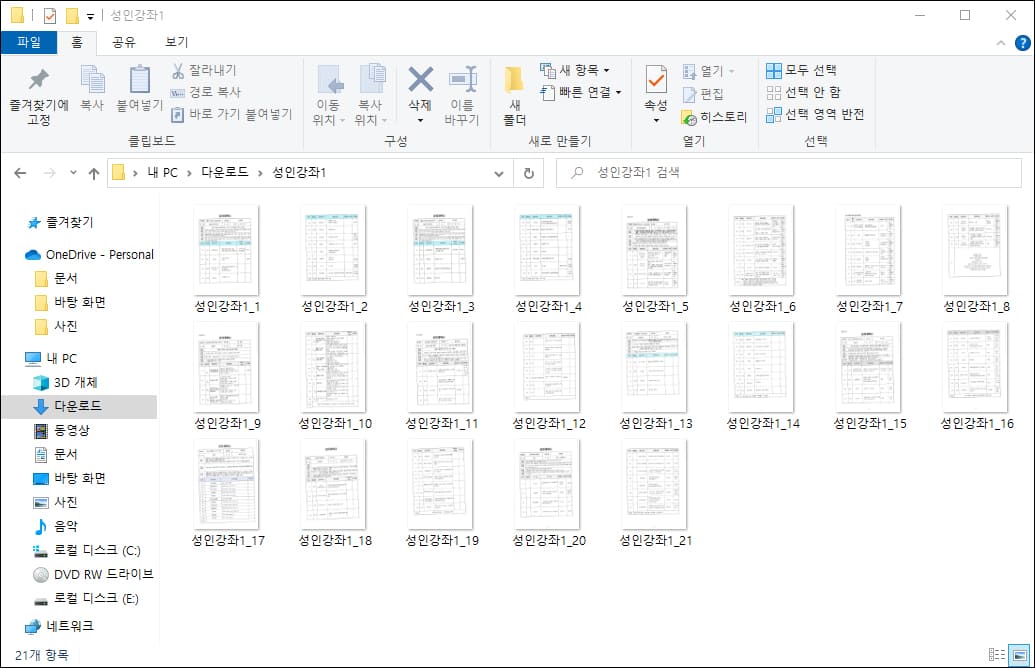The height and width of the screenshot is (668, 1035).
Task: Select 다운로드 in the sidebar
Action: point(79,407)
